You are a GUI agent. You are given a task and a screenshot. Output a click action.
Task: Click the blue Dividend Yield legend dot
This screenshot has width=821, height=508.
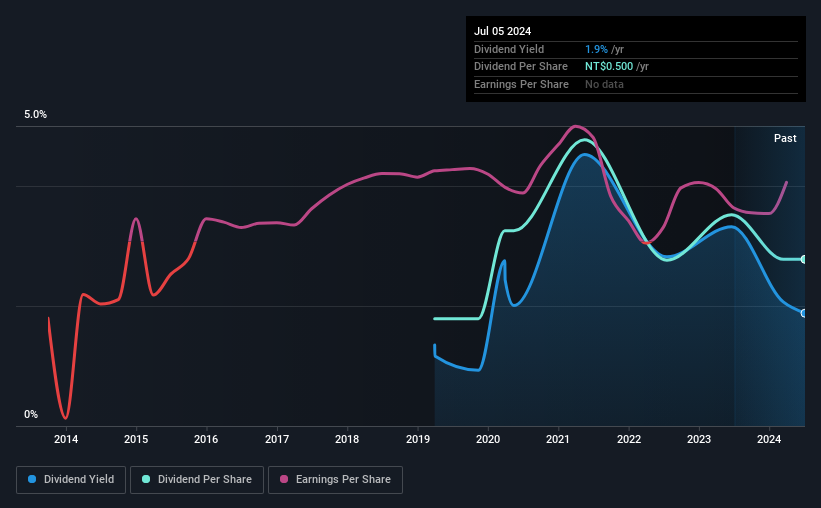(32, 479)
